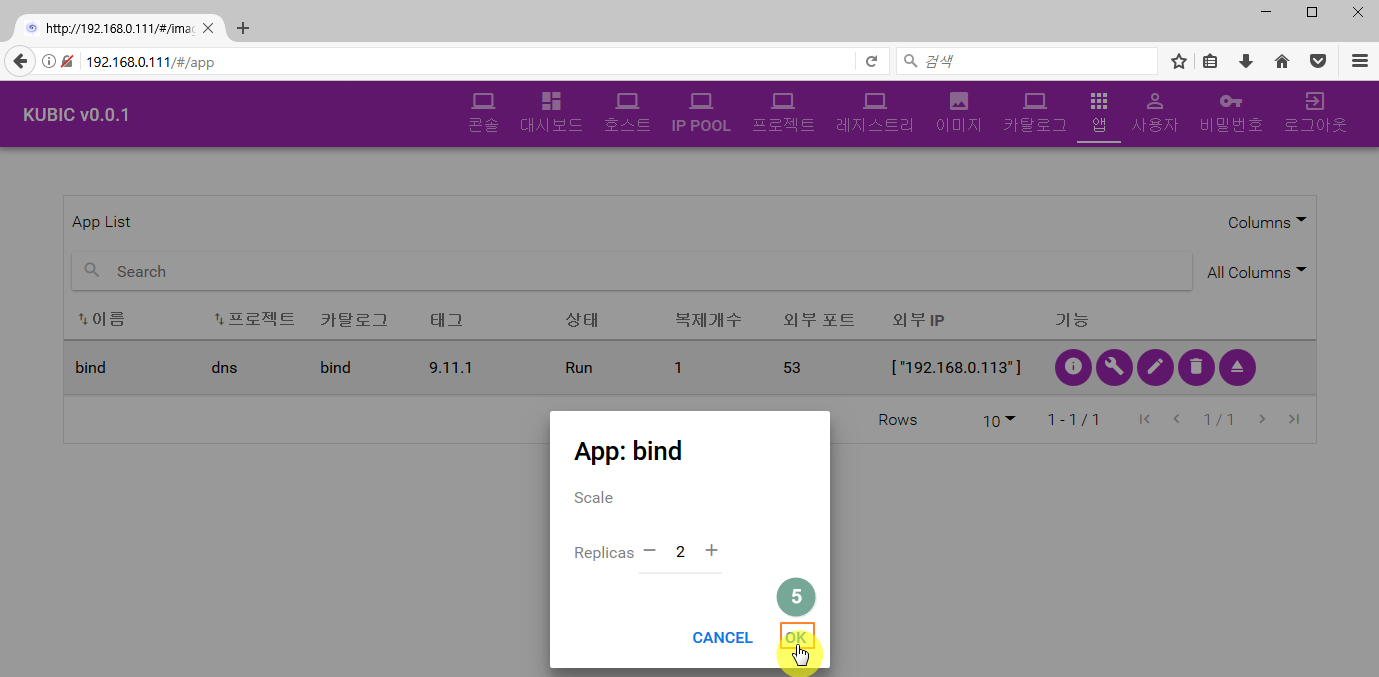Expand the Columns dropdown

1267,222
